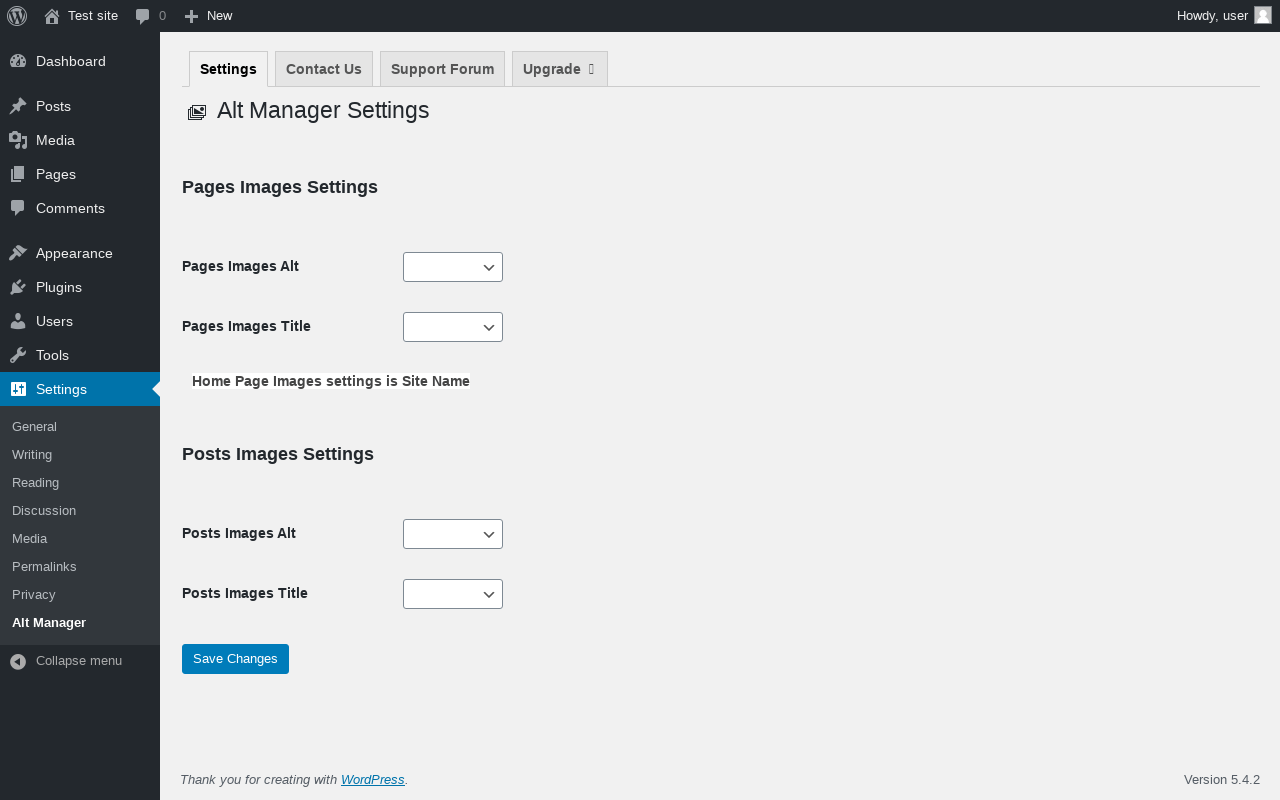The image size is (1280, 800).
Task: Click the Pages Images Settings heading
Action: point(280,187)
